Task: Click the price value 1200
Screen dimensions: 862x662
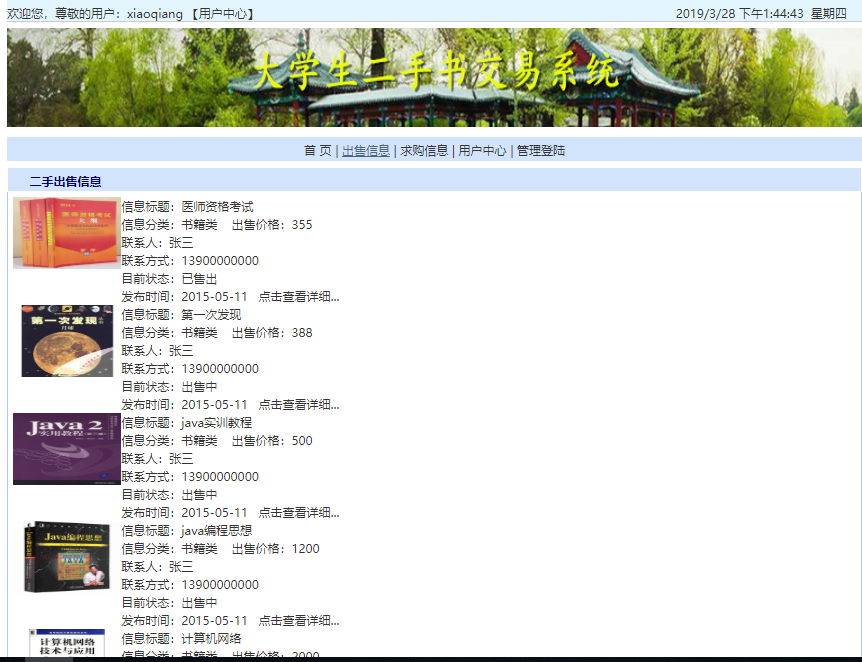Action: pos(306,549)
